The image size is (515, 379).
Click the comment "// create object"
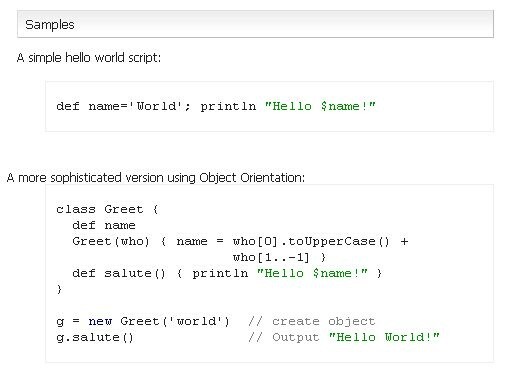pyautogui.click(x=312, y=321)
